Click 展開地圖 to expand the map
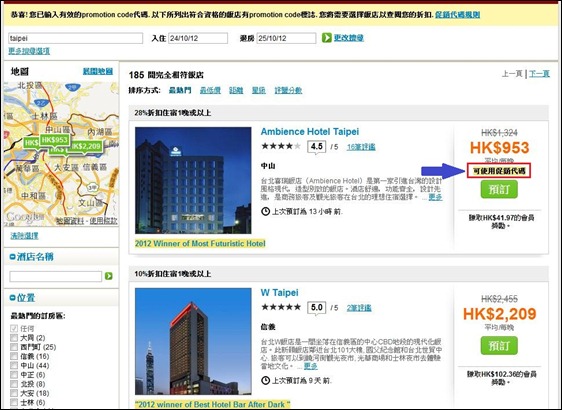Screen dimensions: 562x410 click(x=98, y=71)
